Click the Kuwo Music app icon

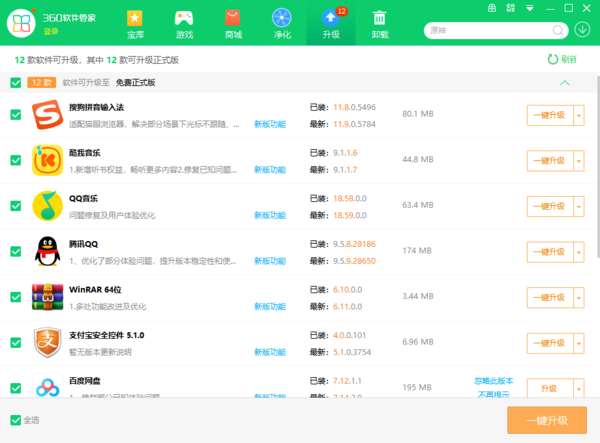(47, 161)
